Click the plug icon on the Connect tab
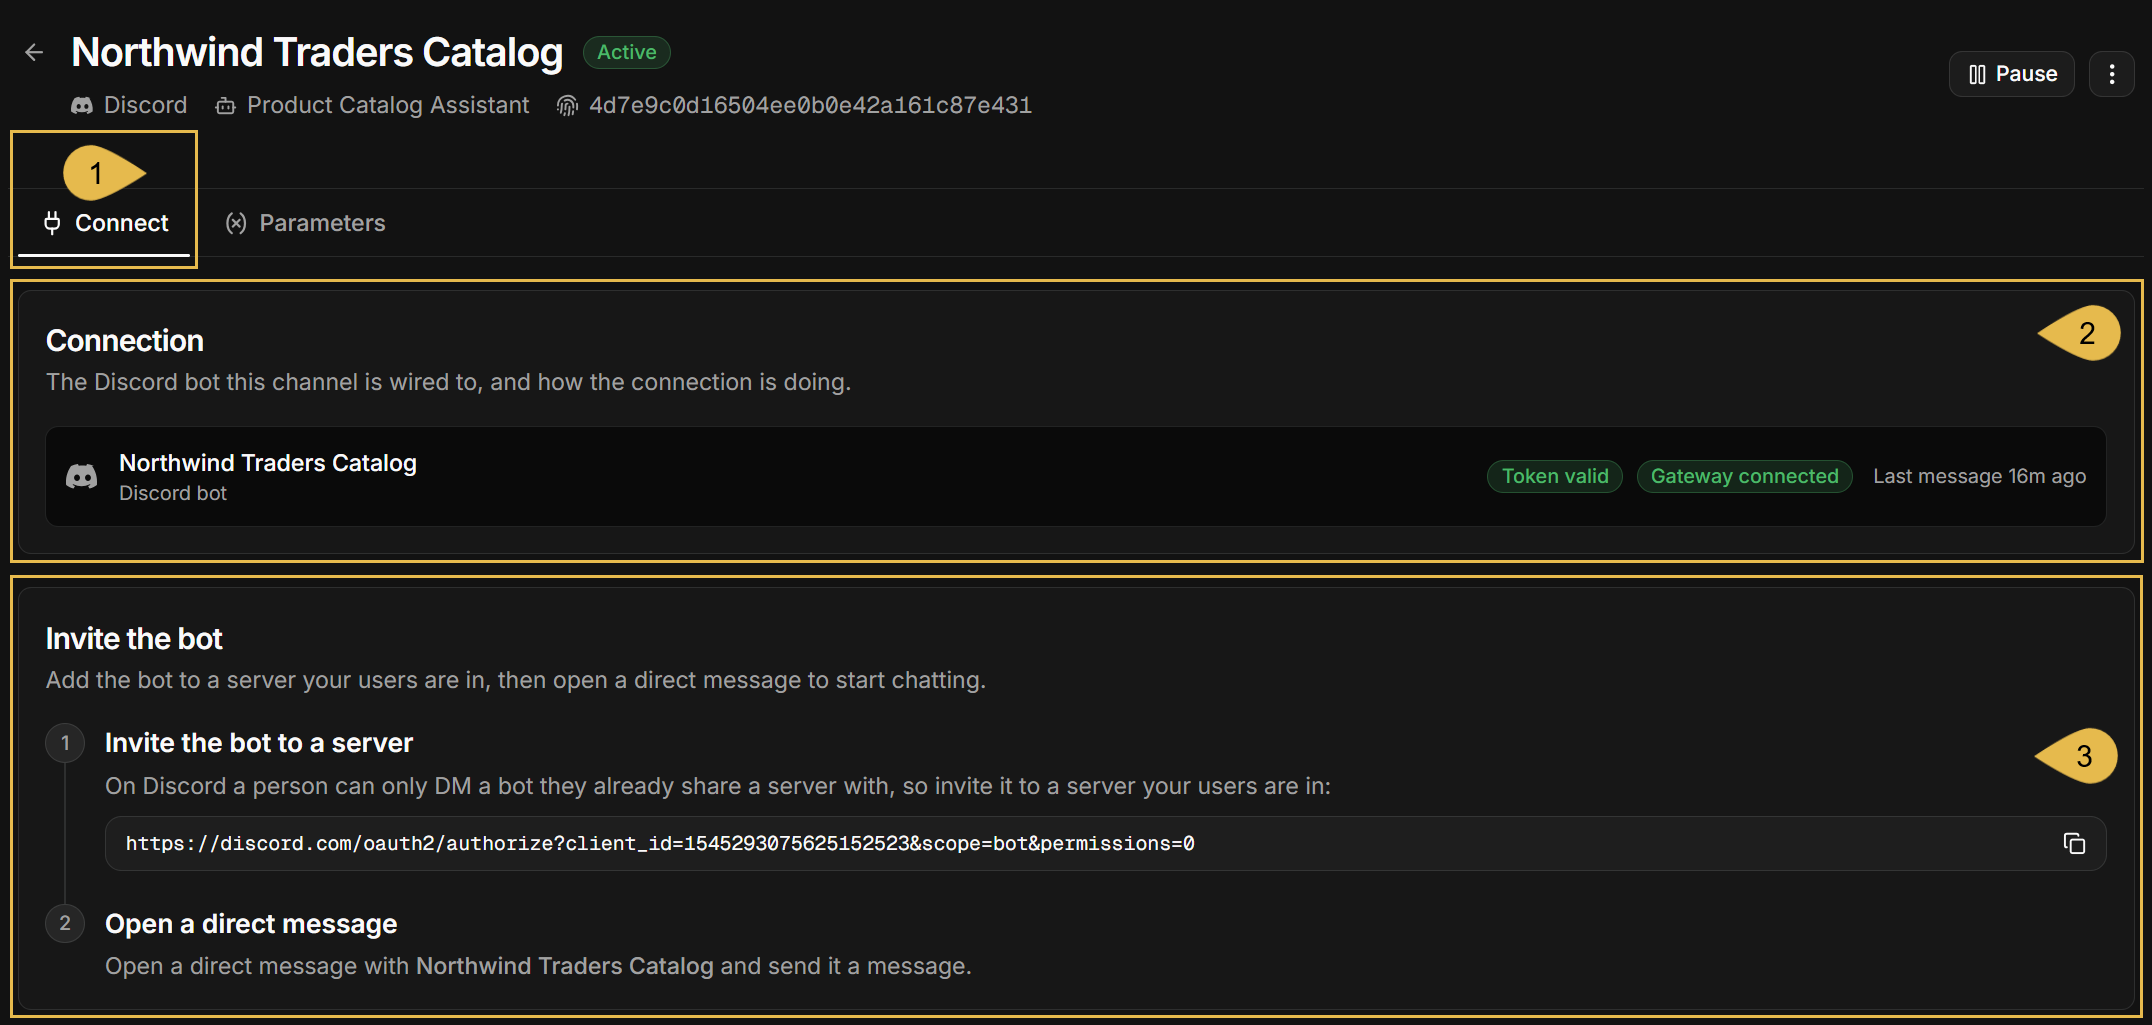 (x=52, y=223)
